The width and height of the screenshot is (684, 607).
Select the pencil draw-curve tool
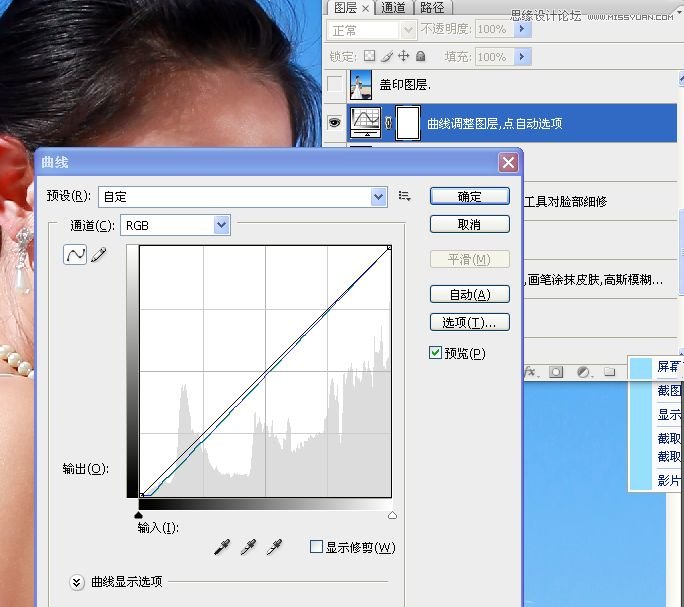point(99,254)
